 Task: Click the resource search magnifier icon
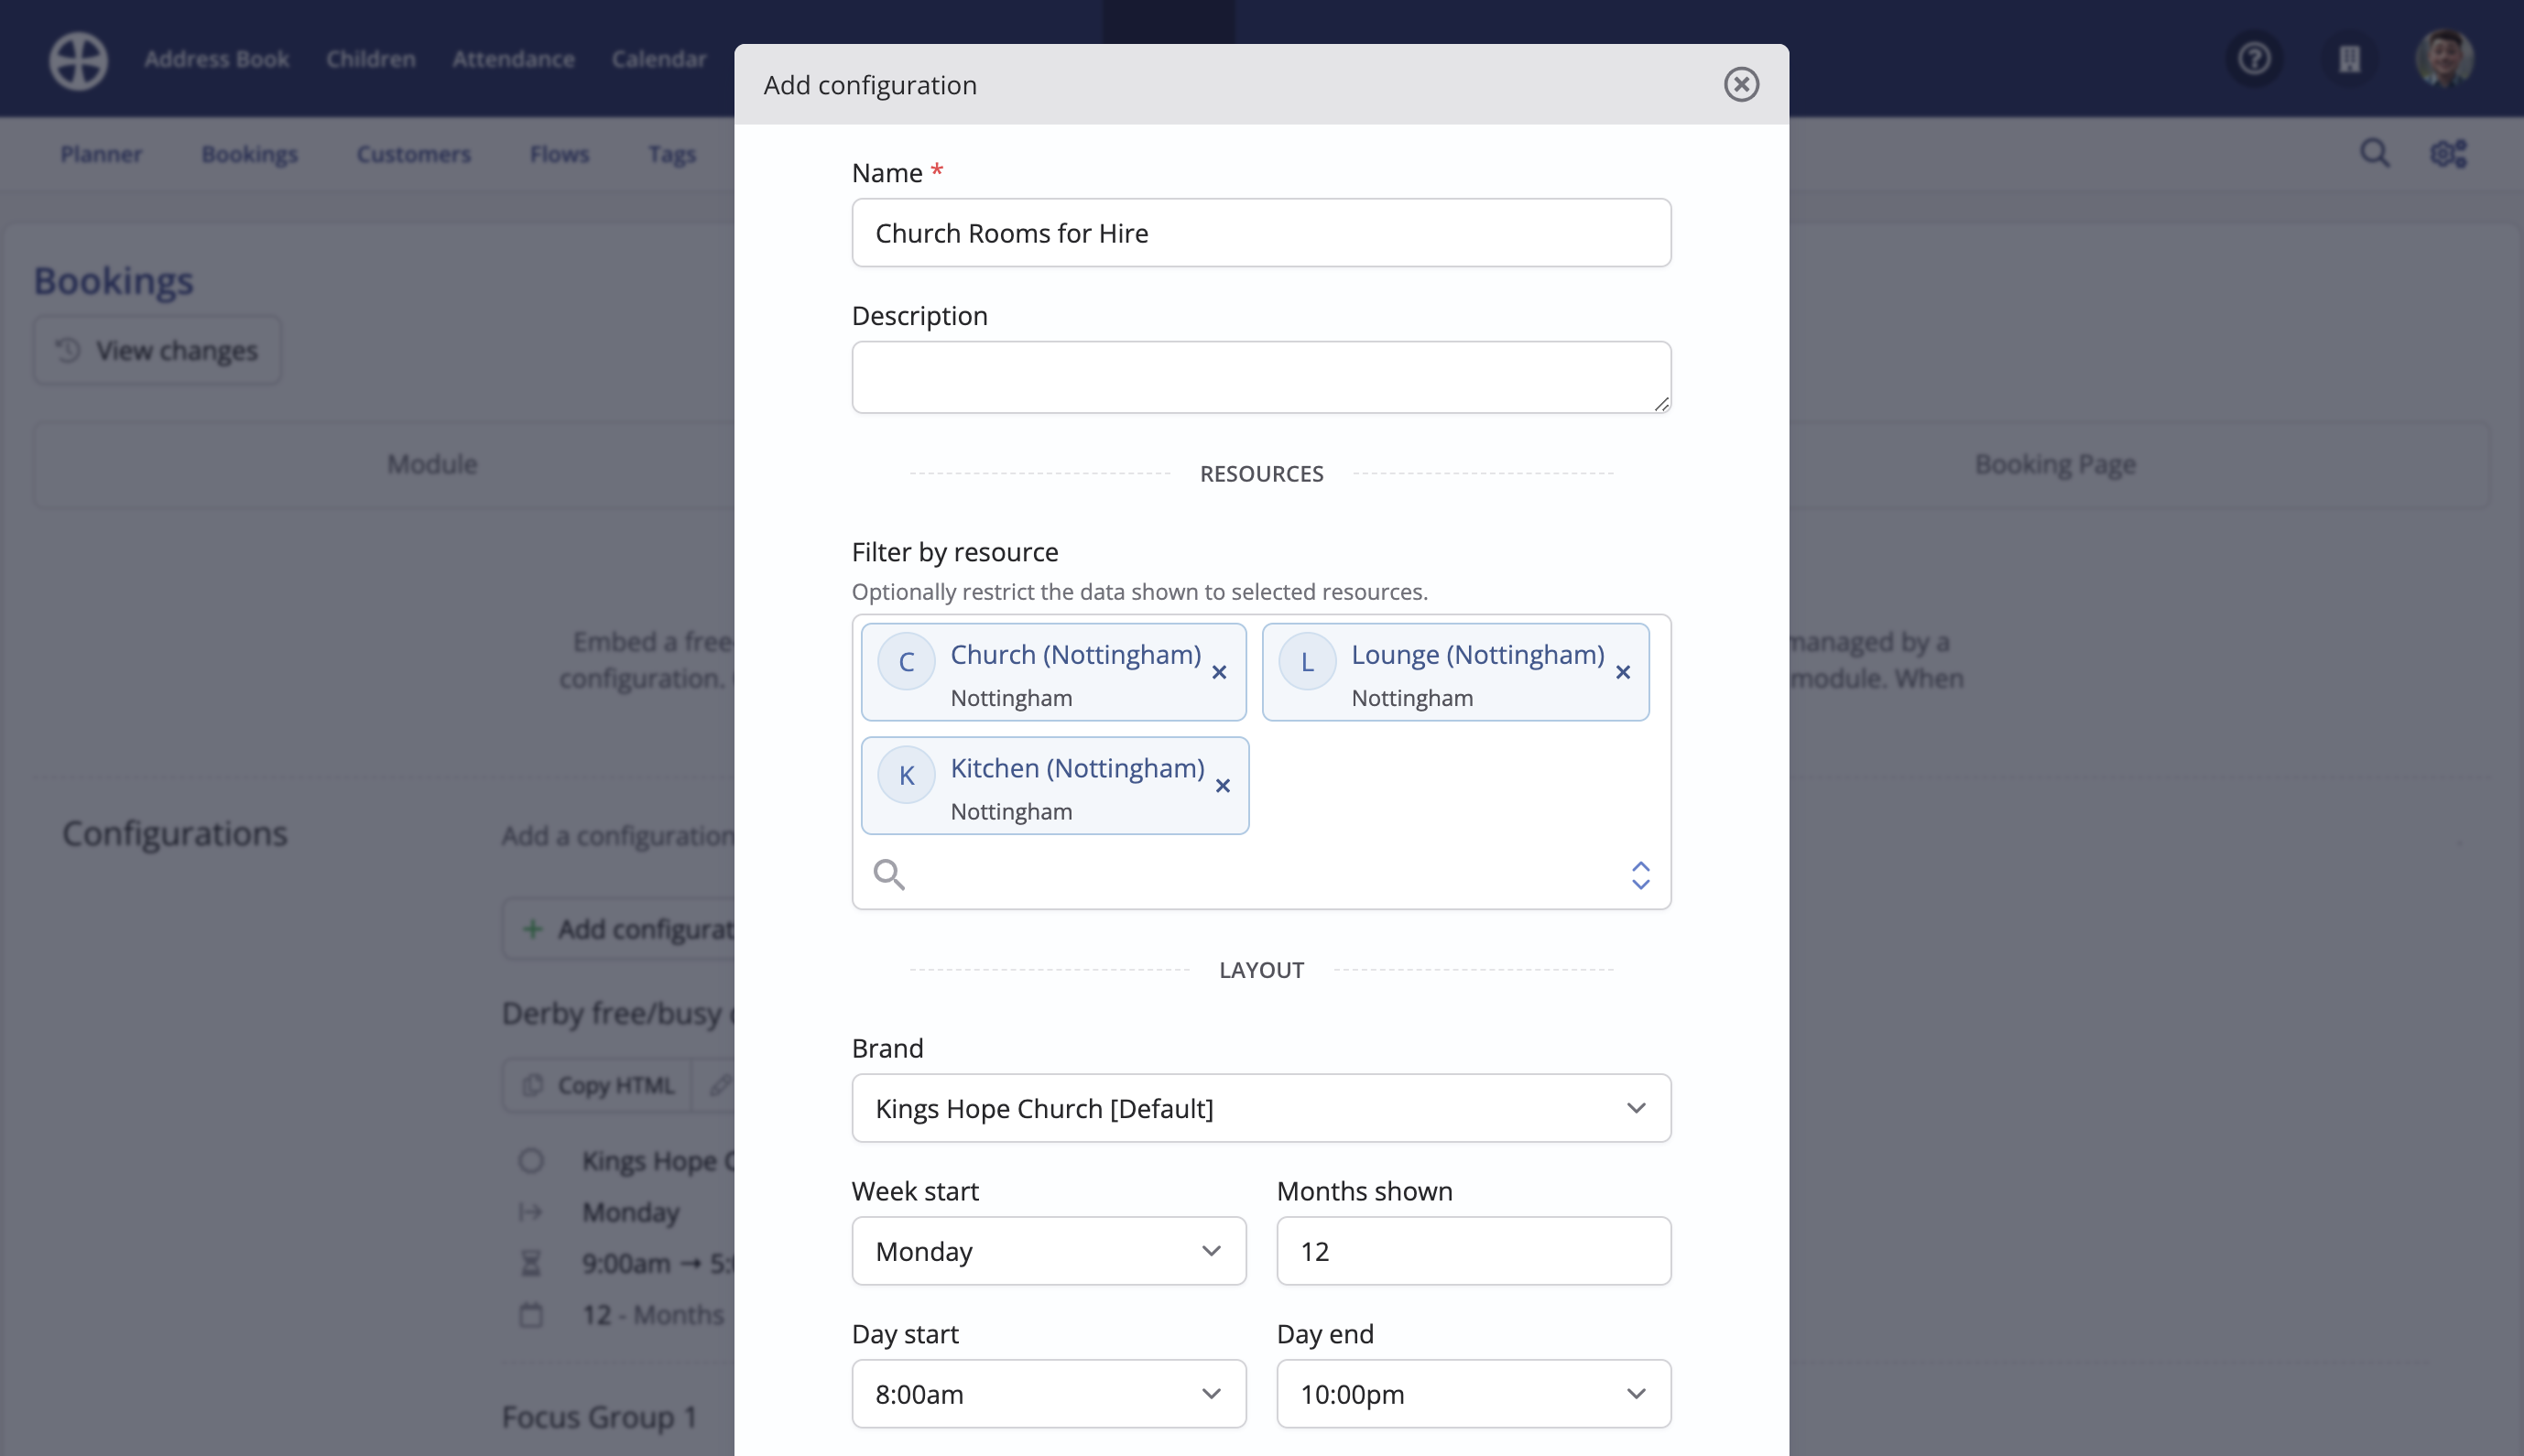889,875
